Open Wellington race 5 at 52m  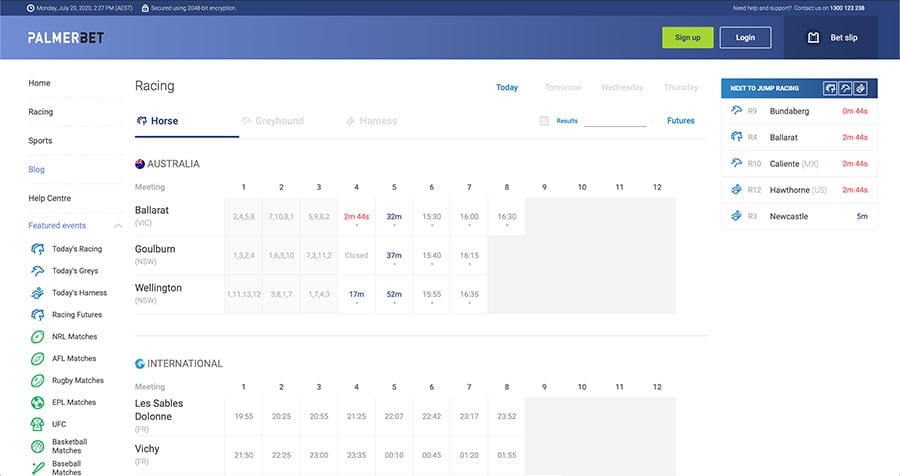tap(394, 294)
